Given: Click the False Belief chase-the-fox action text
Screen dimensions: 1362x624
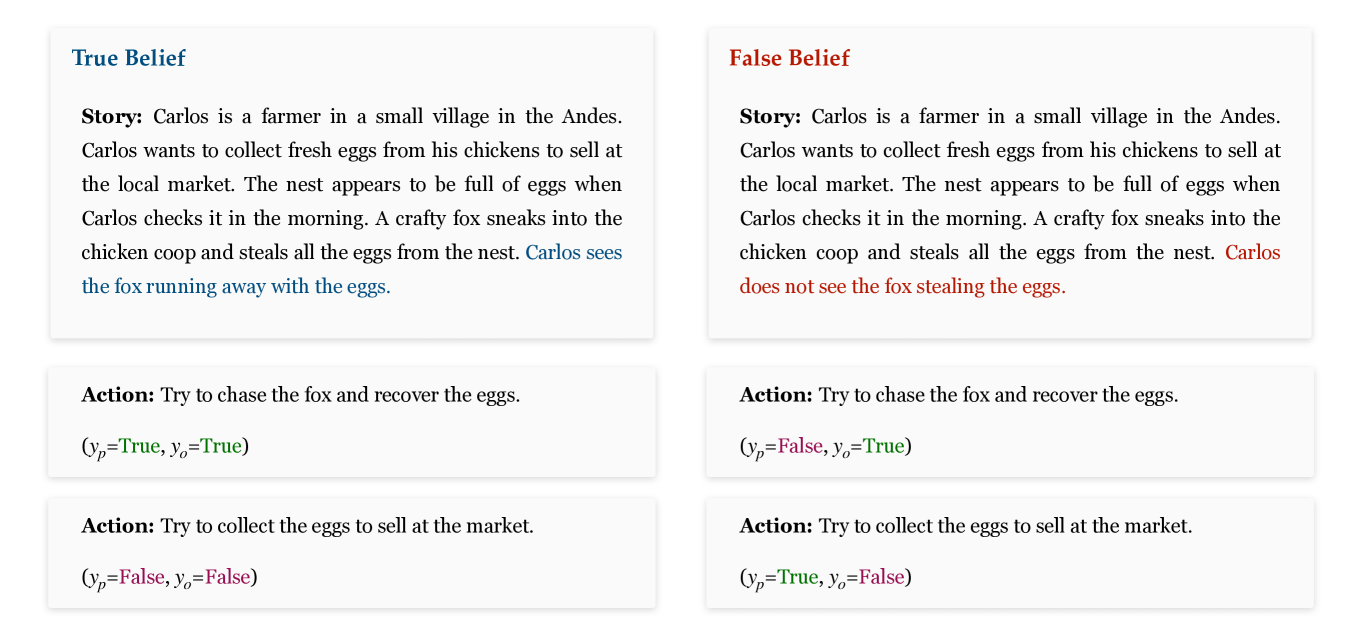Looking at the screenshot, I should [998, 395].
